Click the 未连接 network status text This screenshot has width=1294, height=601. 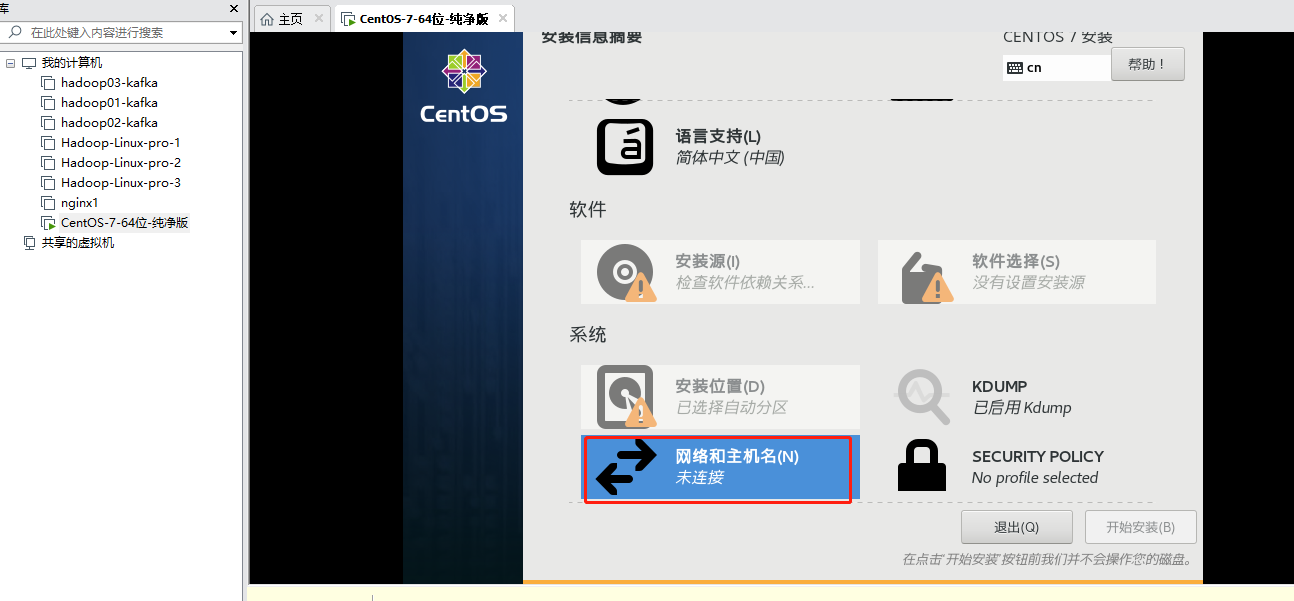(x=699, y=478)
